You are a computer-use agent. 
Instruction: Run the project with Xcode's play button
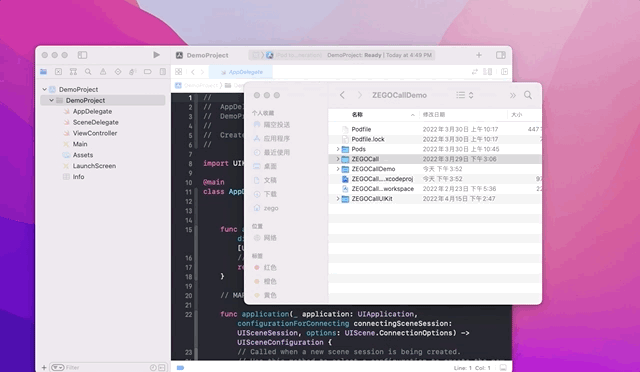pos(156,55)
